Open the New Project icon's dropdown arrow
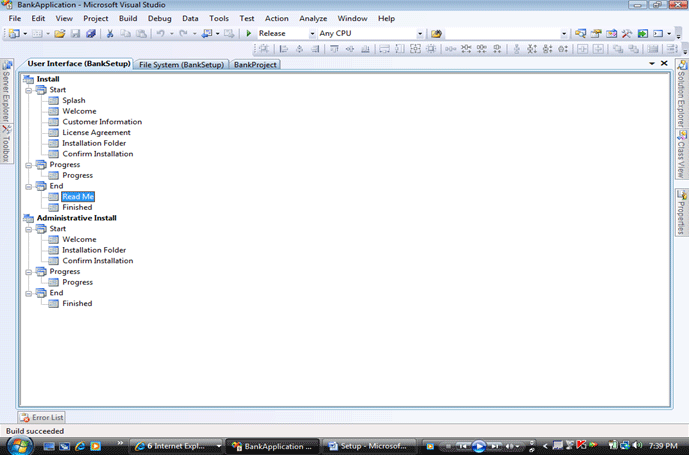 tap(25, 33)
